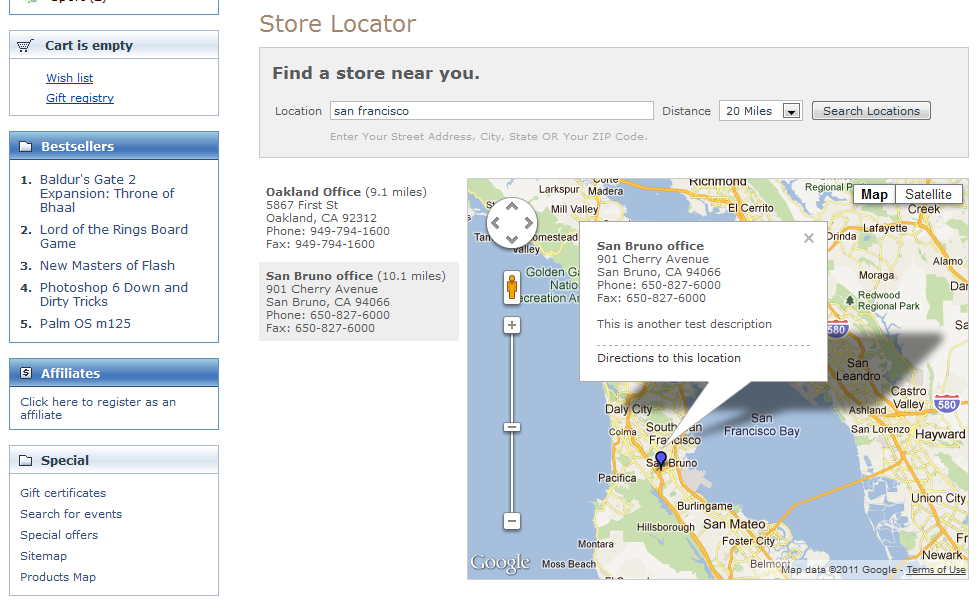Open Lord of the Rings Board Game

[114, 237]
